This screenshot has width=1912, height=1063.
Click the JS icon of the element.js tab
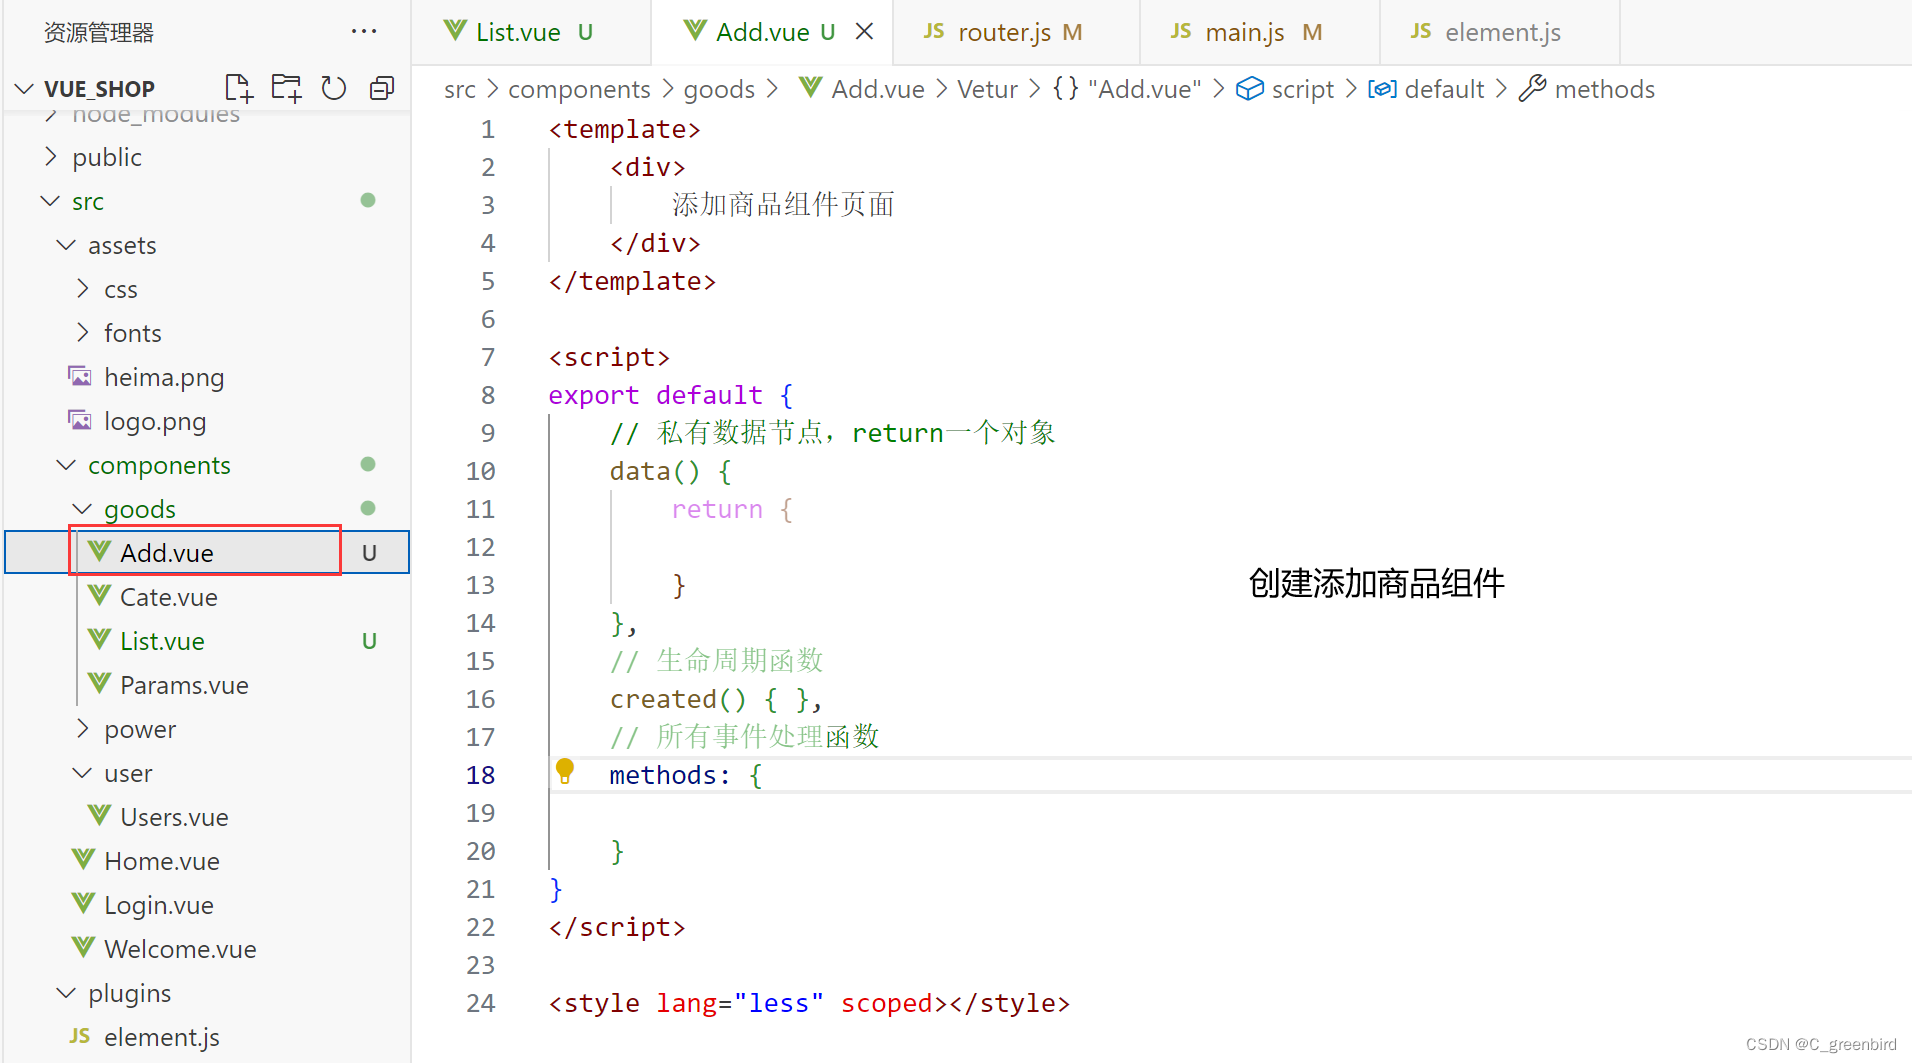tap(1421, 32)
